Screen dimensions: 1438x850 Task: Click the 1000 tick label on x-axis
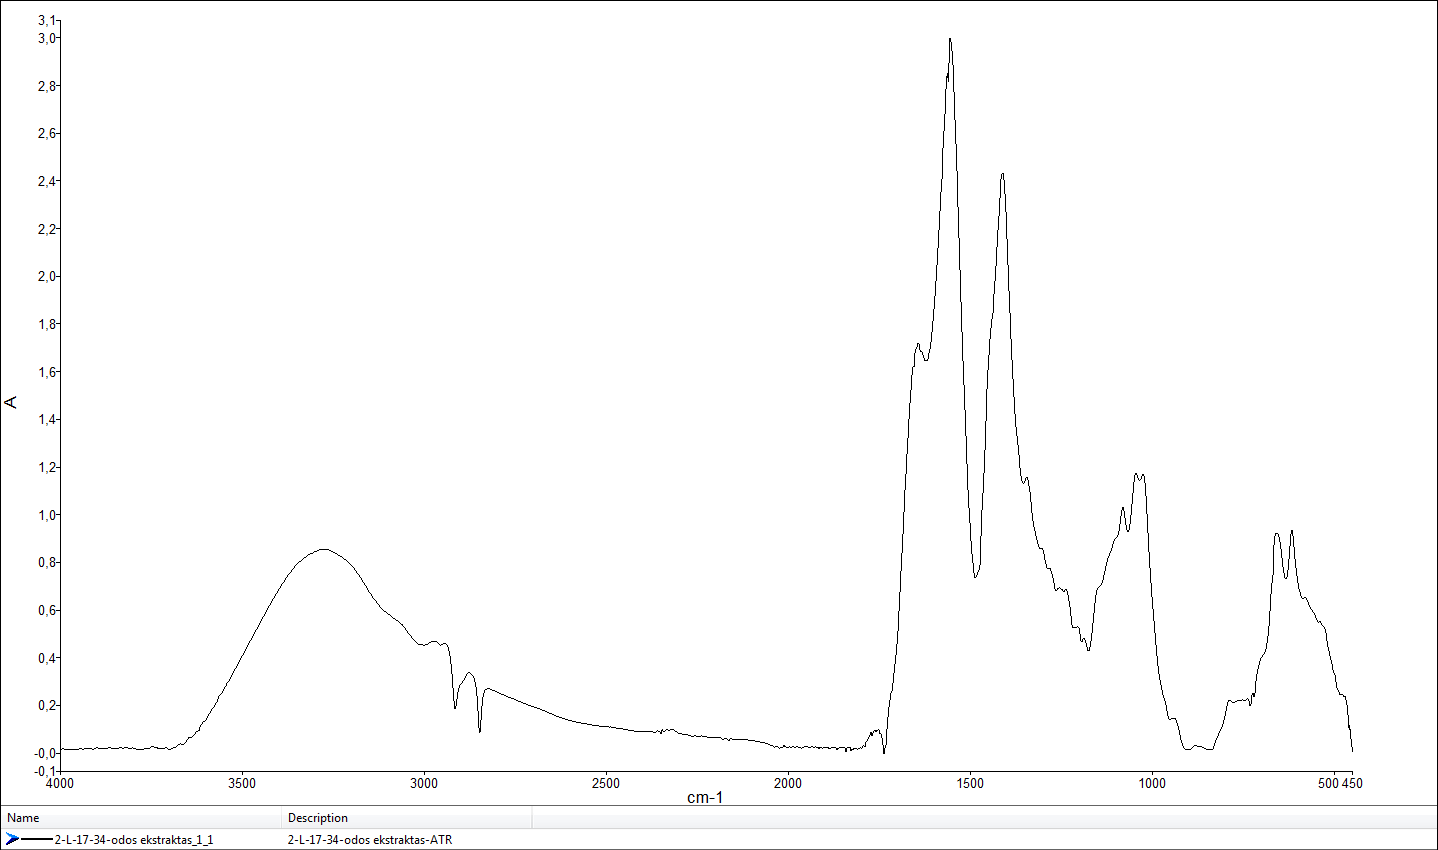1151,783
